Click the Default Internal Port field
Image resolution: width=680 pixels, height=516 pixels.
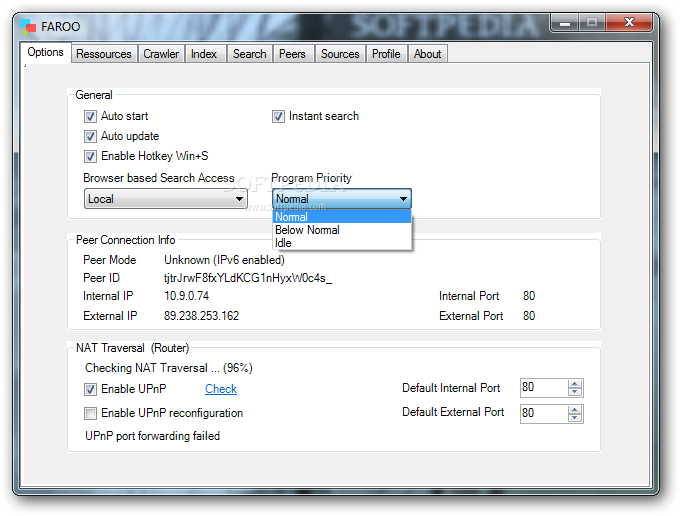click(544, 388)
